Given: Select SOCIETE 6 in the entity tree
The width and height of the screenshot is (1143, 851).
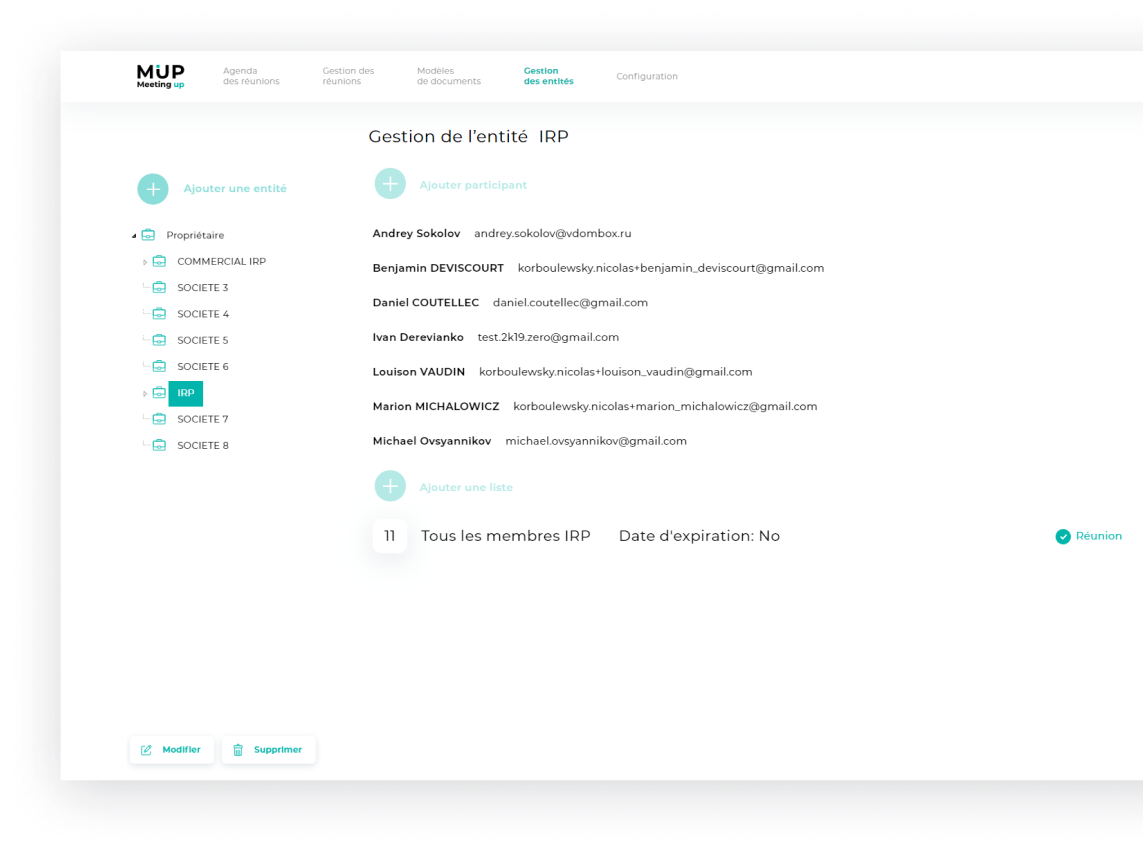Looking at the screenshot, I should [x=203, y=367].
